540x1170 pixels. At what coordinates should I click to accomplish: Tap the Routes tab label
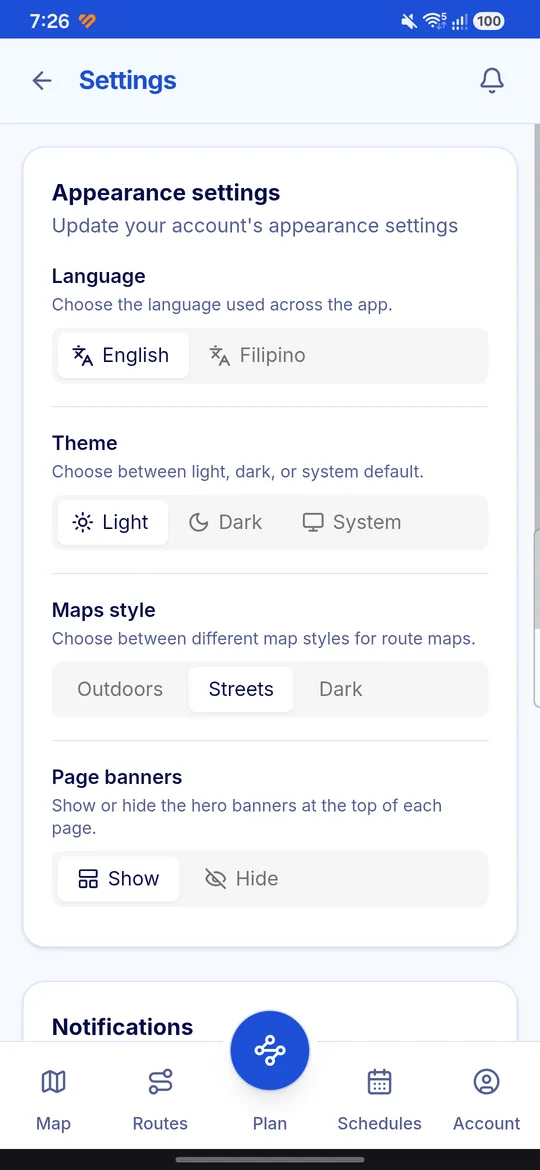tap(160, 1123)
